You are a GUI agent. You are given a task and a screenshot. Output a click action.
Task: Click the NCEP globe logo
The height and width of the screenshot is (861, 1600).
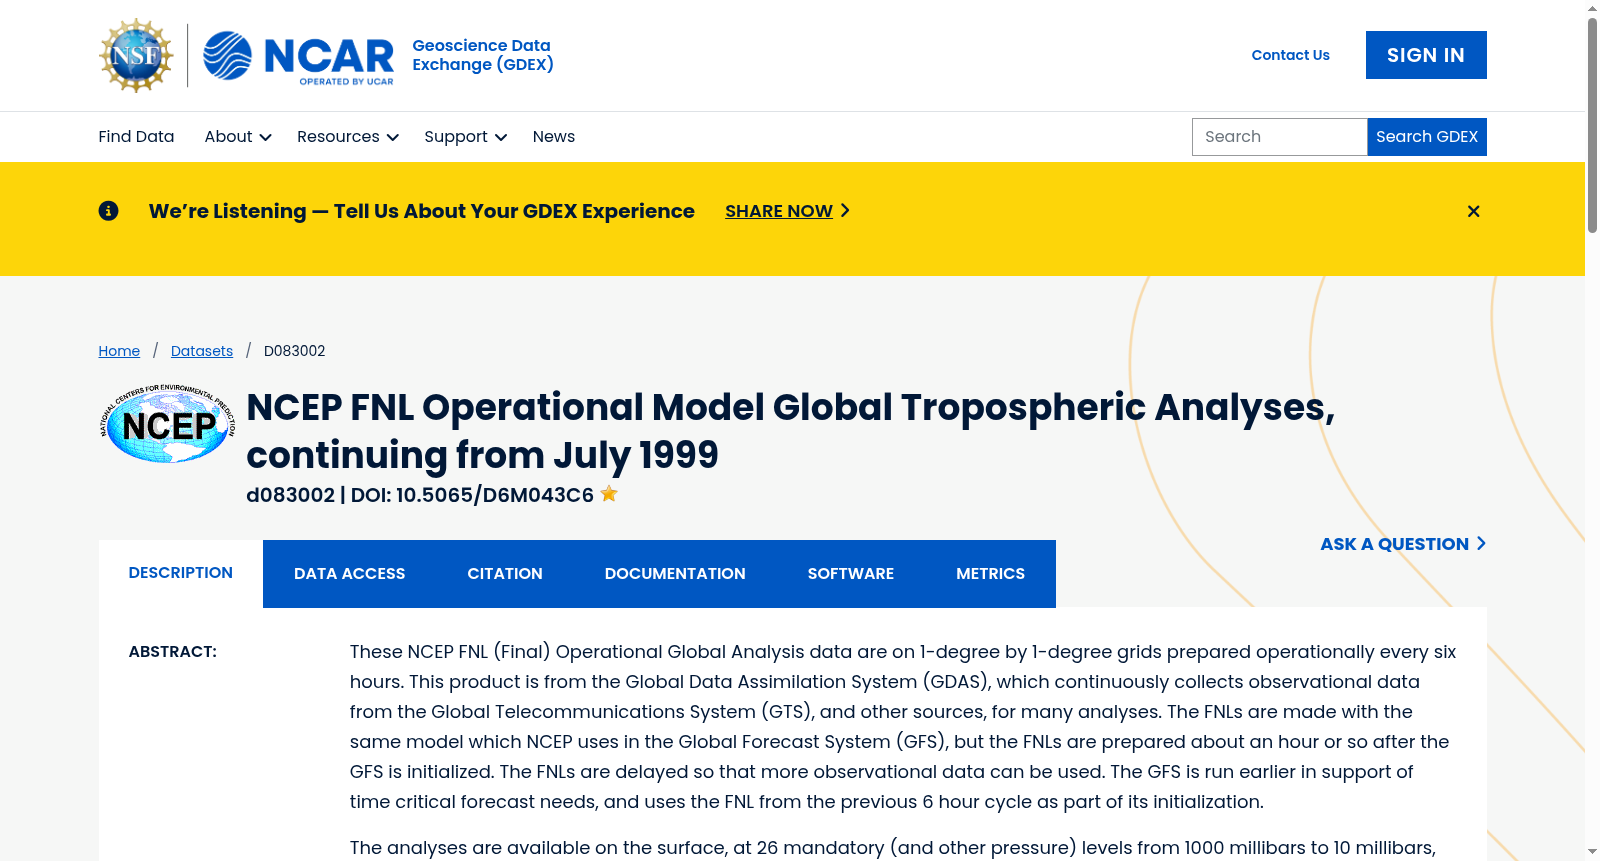point(168,424)
